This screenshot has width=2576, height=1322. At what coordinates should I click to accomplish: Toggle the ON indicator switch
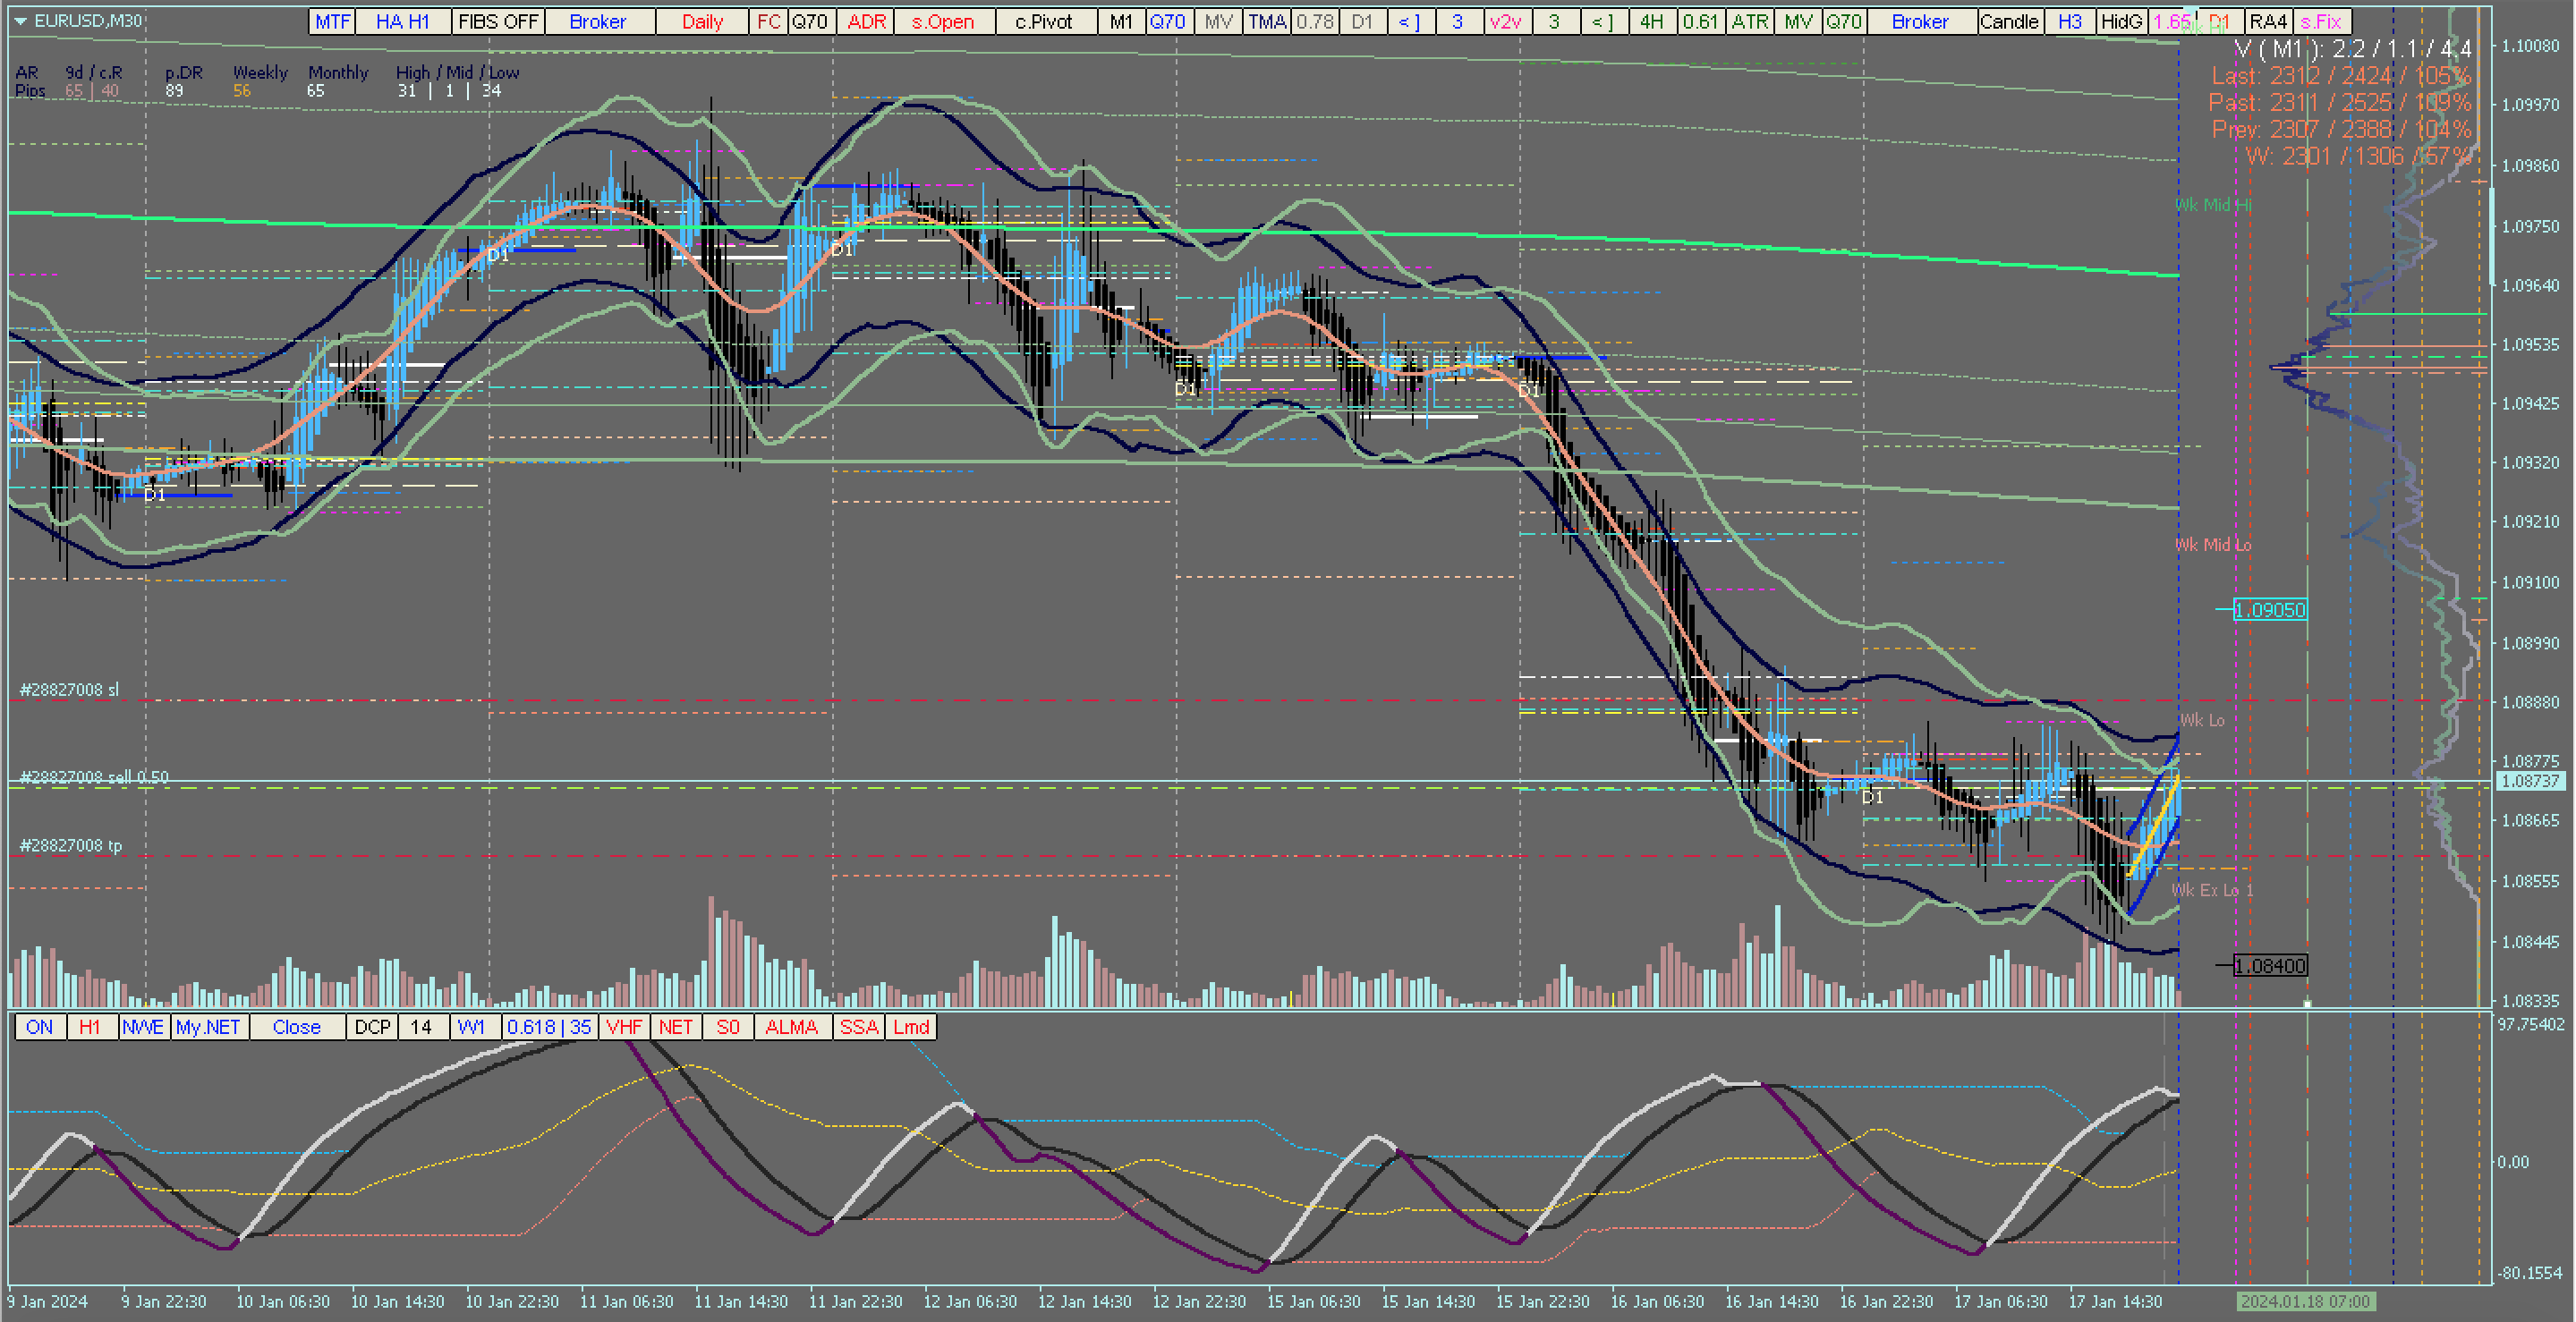pyautogui.click(x=40, y=1027)
